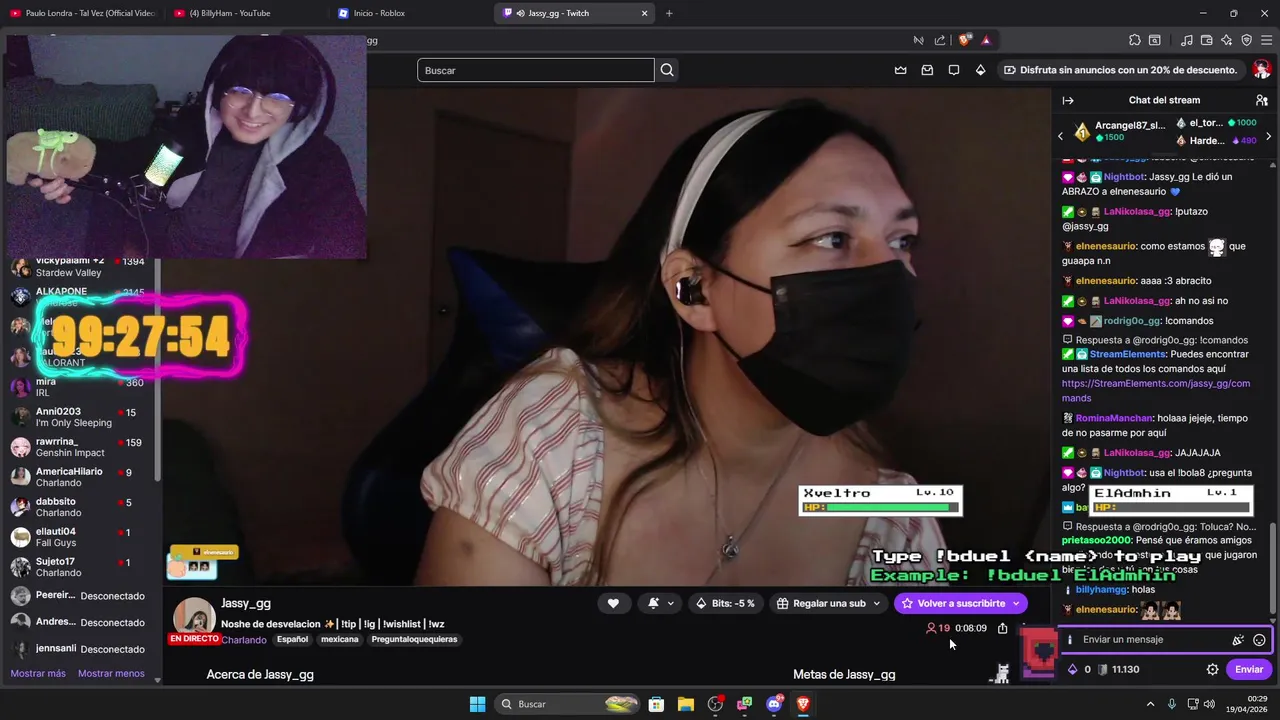Open File Explorer from taskbar
The image size is (1280, 720).
pyautogui.click(x=686, y=704)
